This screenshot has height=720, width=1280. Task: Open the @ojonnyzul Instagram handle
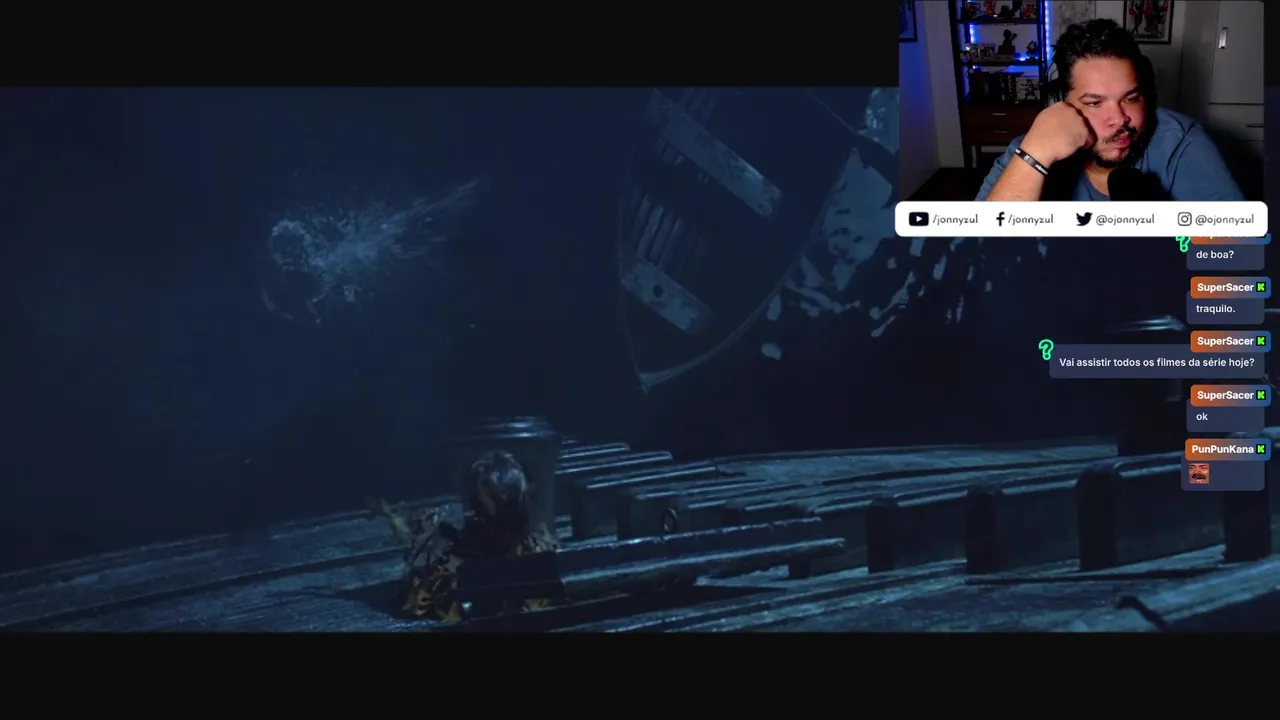1224,219
